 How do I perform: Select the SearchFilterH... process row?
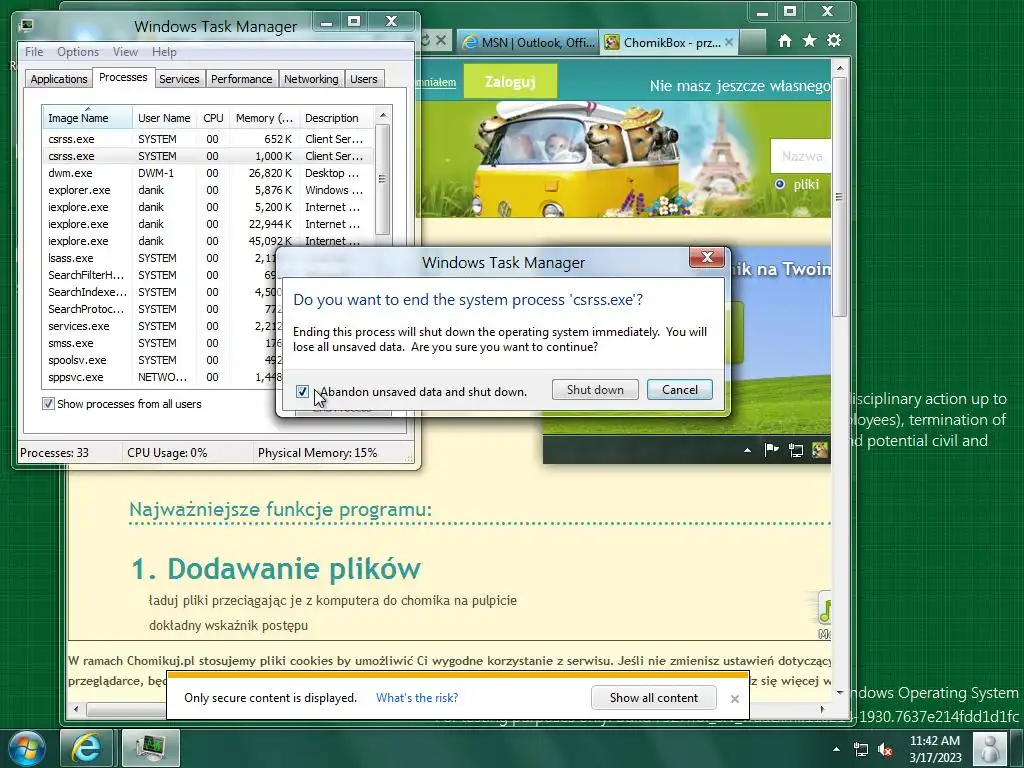pyautogui.click(x=160, y=275)
